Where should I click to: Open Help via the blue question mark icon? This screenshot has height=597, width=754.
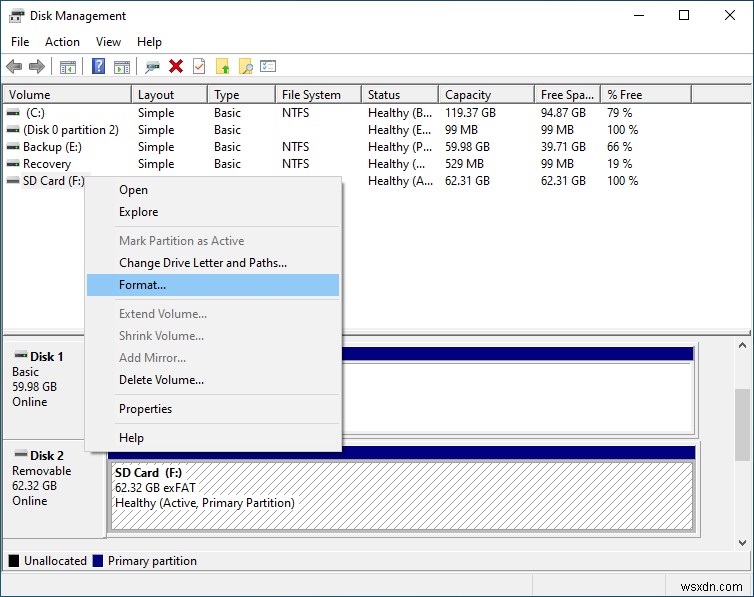[x=98, y=66]
